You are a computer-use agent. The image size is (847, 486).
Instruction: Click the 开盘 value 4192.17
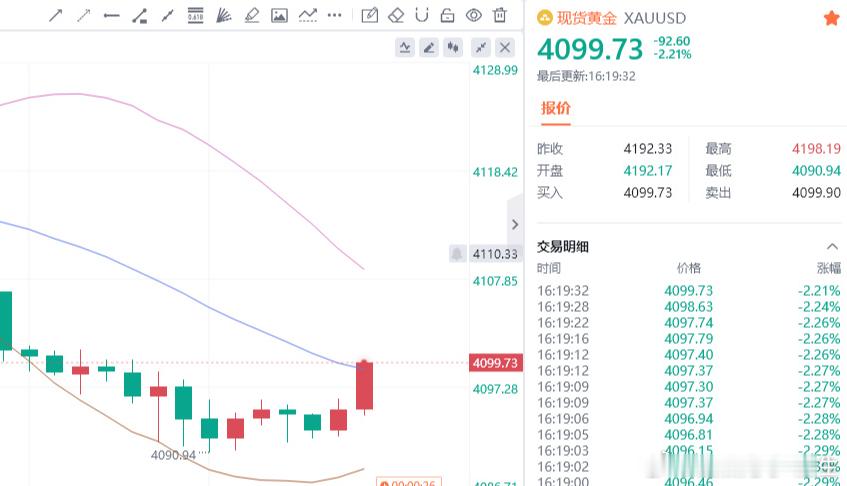[648, 171]
